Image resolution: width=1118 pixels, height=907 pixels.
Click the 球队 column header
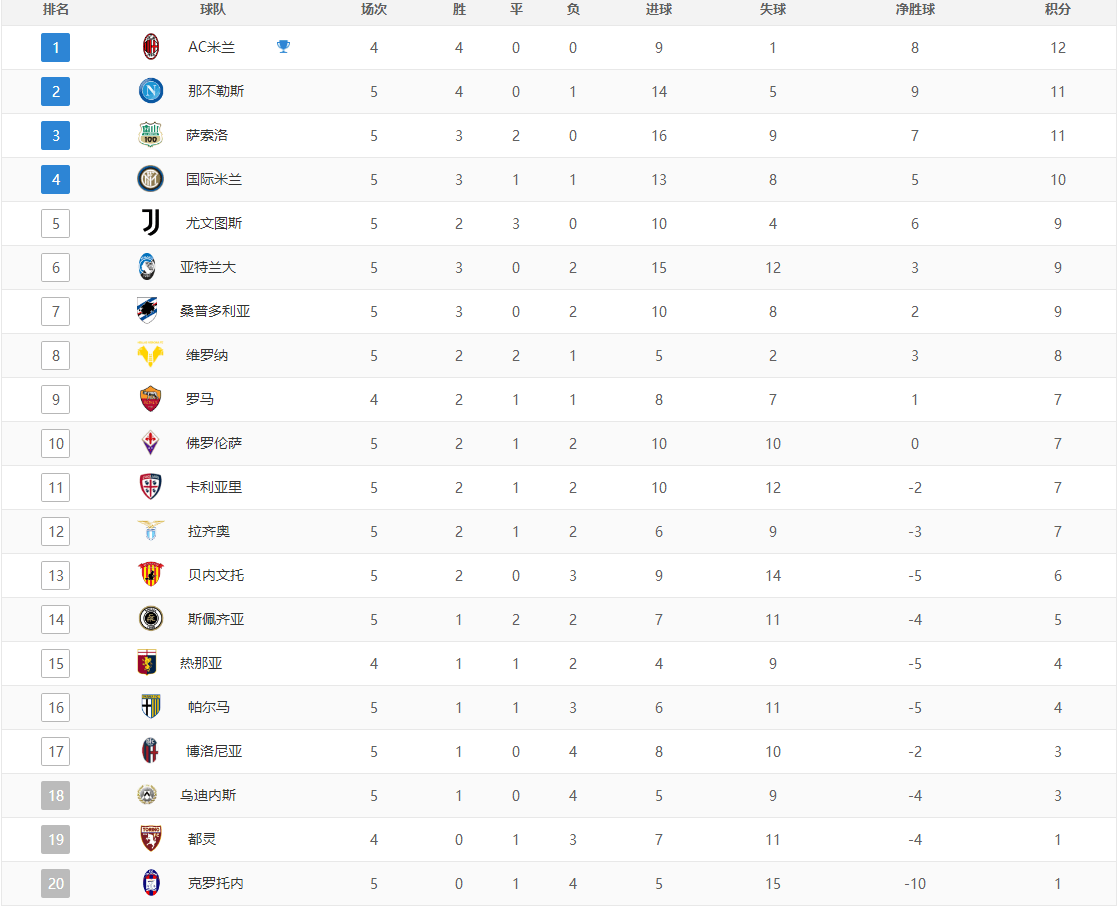(213, 10)
